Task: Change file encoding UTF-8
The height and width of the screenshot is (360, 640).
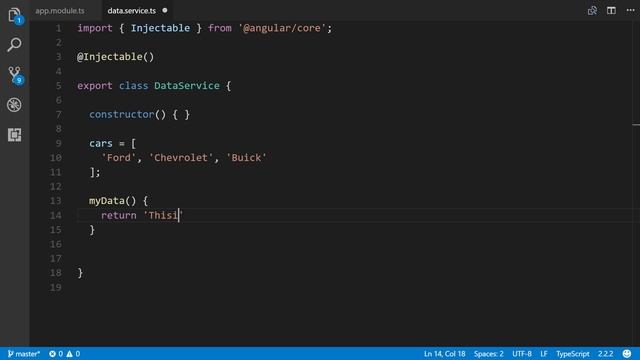Action: point(522,354)
